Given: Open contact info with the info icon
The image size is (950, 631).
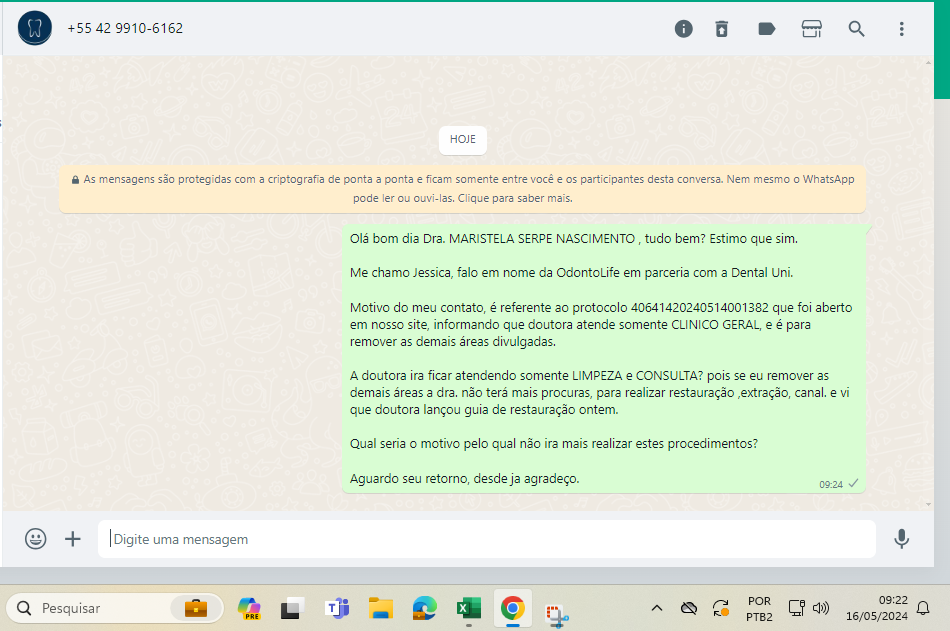Looking at the screenshot, I should click(x=683, y=28).
